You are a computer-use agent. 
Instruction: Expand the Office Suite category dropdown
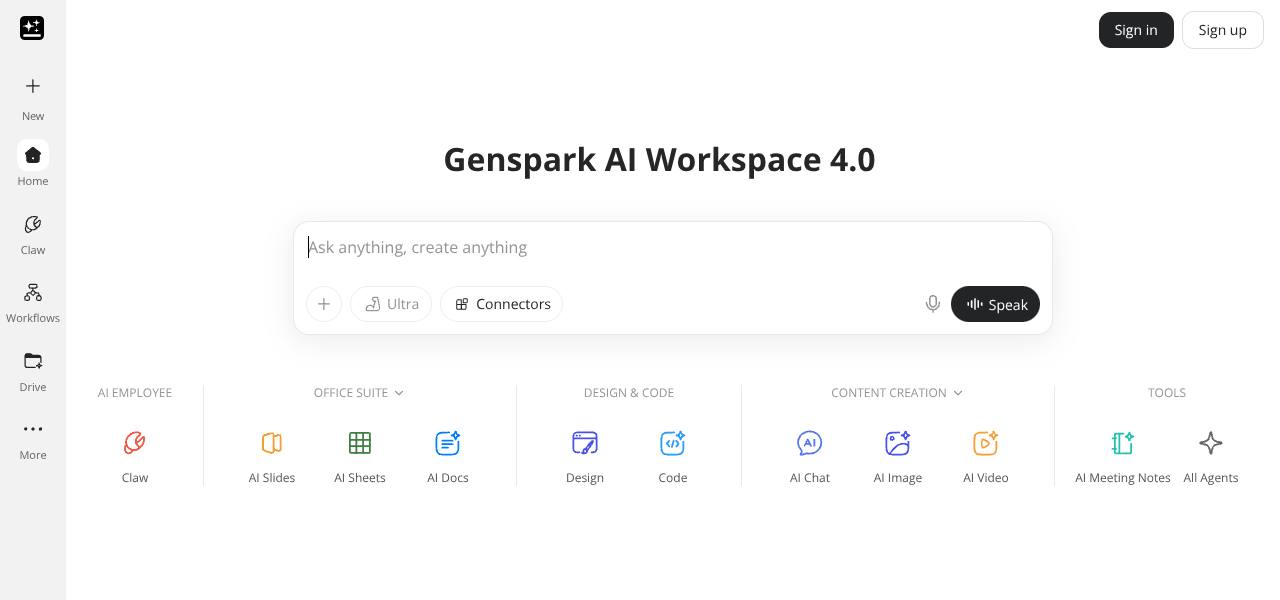(359, 393)
